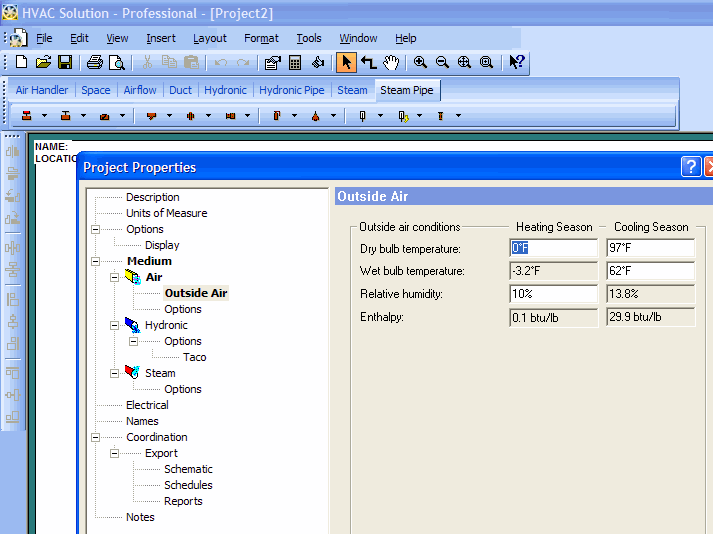Open Print Preview icon
The height and width of the screenshot is (534, 713).
pos(117,62)
